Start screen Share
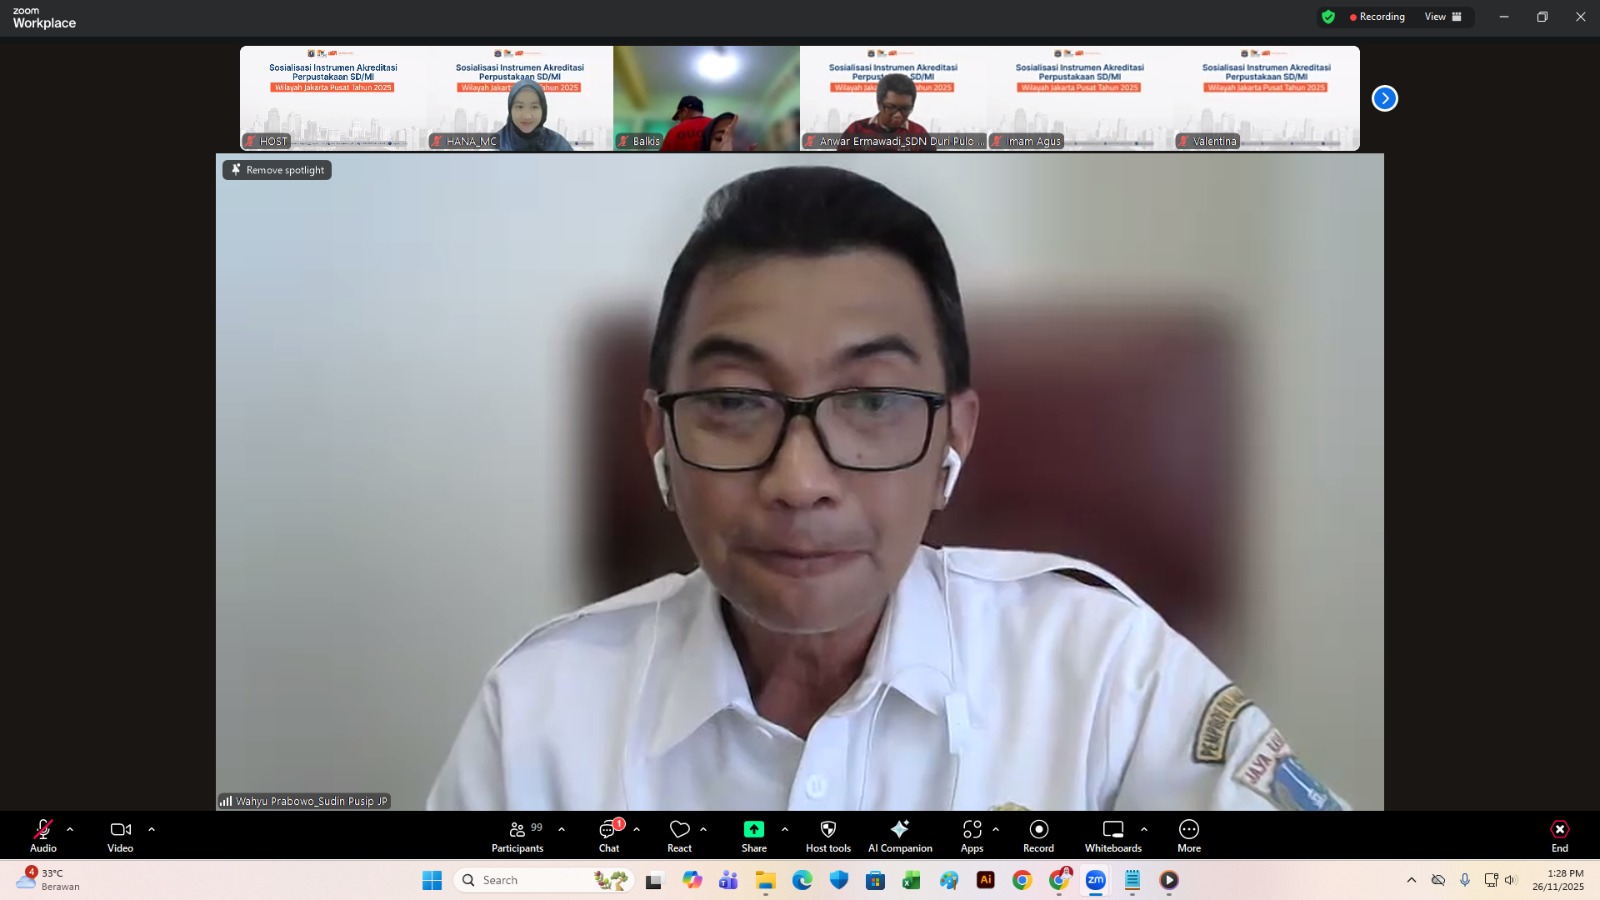Viewport: 1600px width, 900px height. tap(753, 836)
